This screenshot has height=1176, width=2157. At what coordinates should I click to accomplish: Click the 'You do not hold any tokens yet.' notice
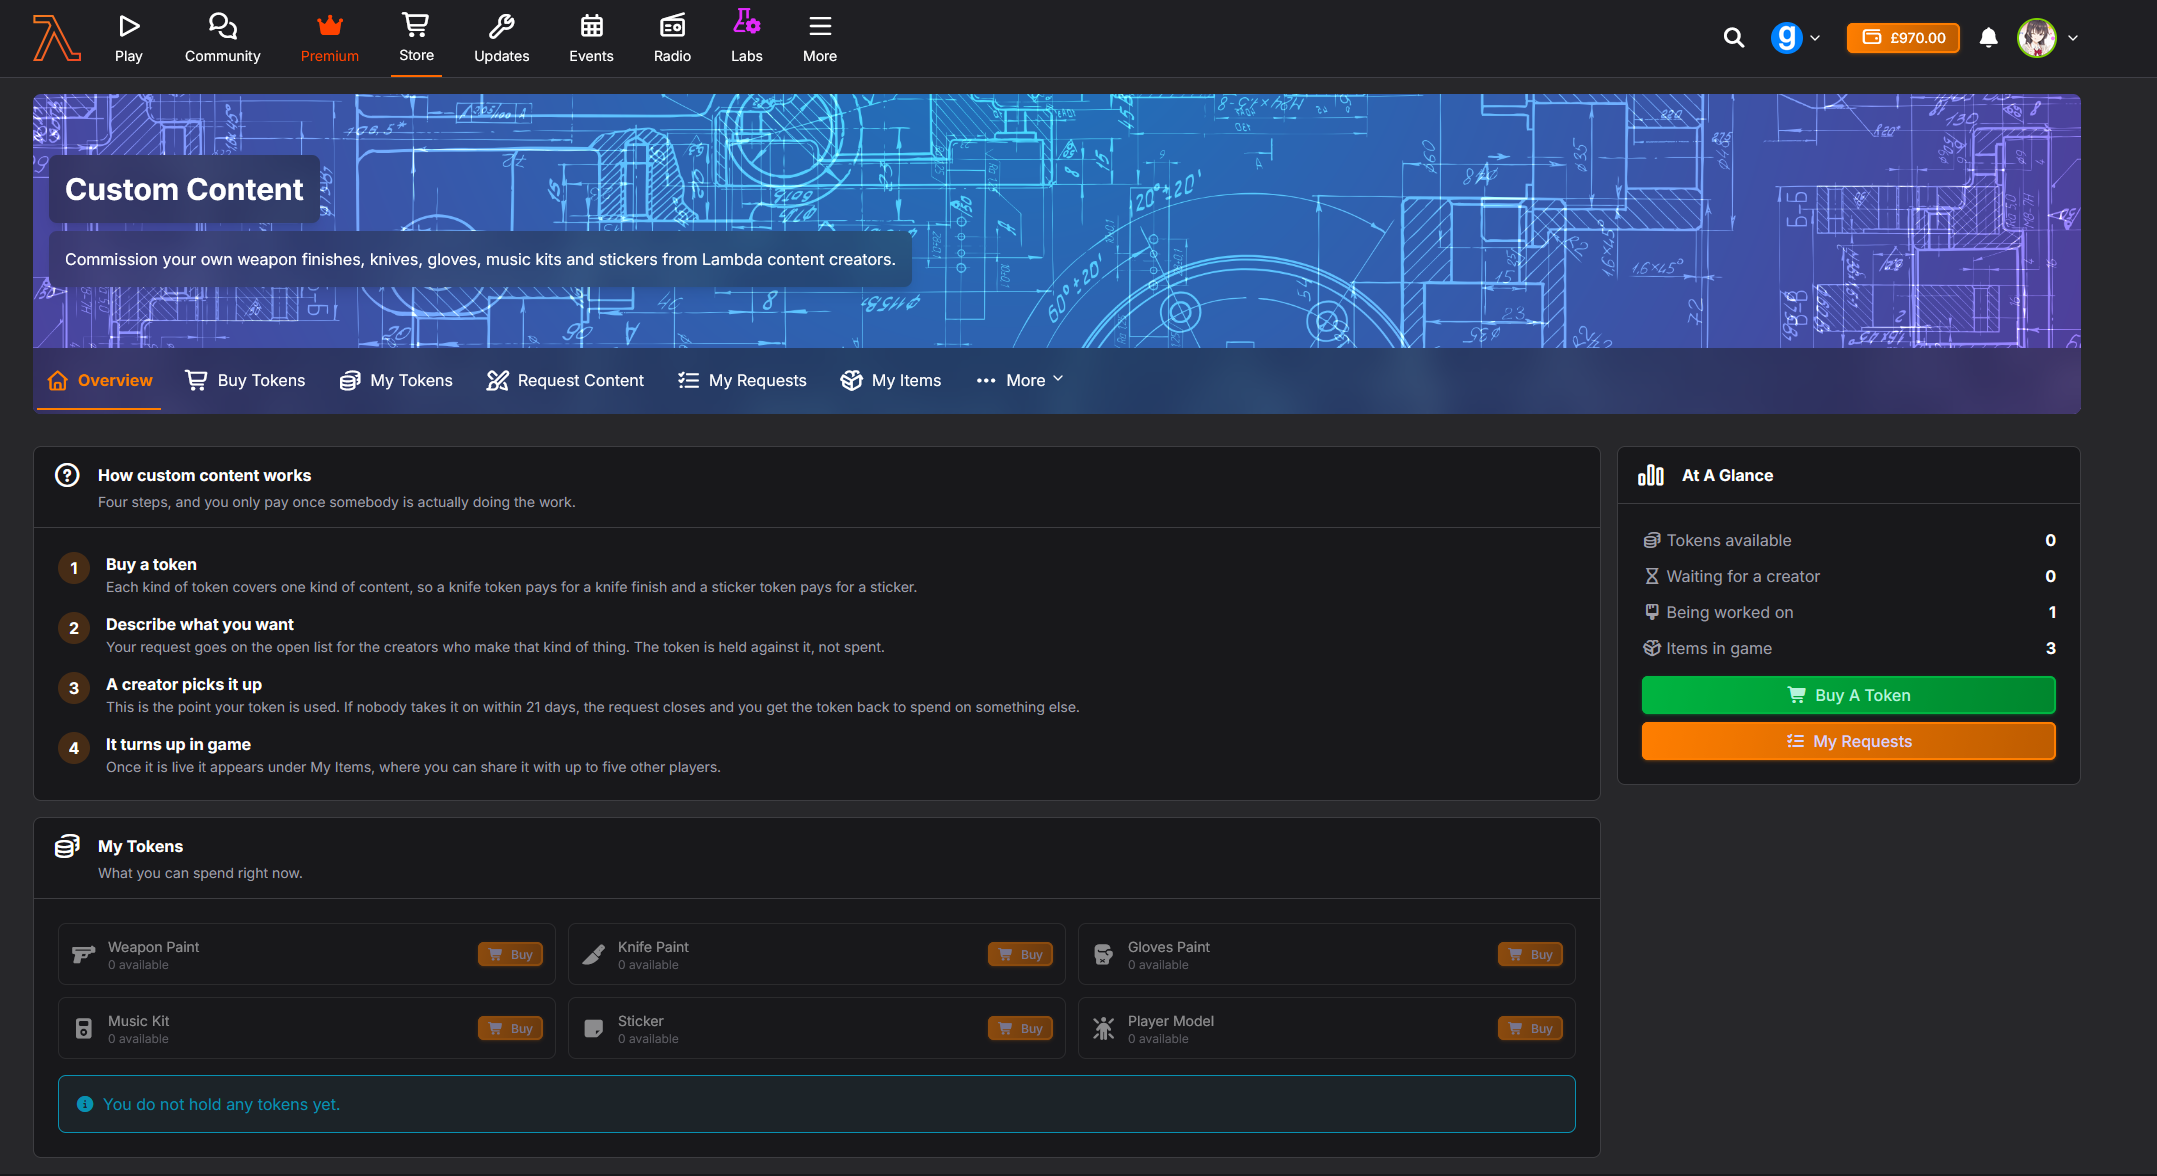816,1104
